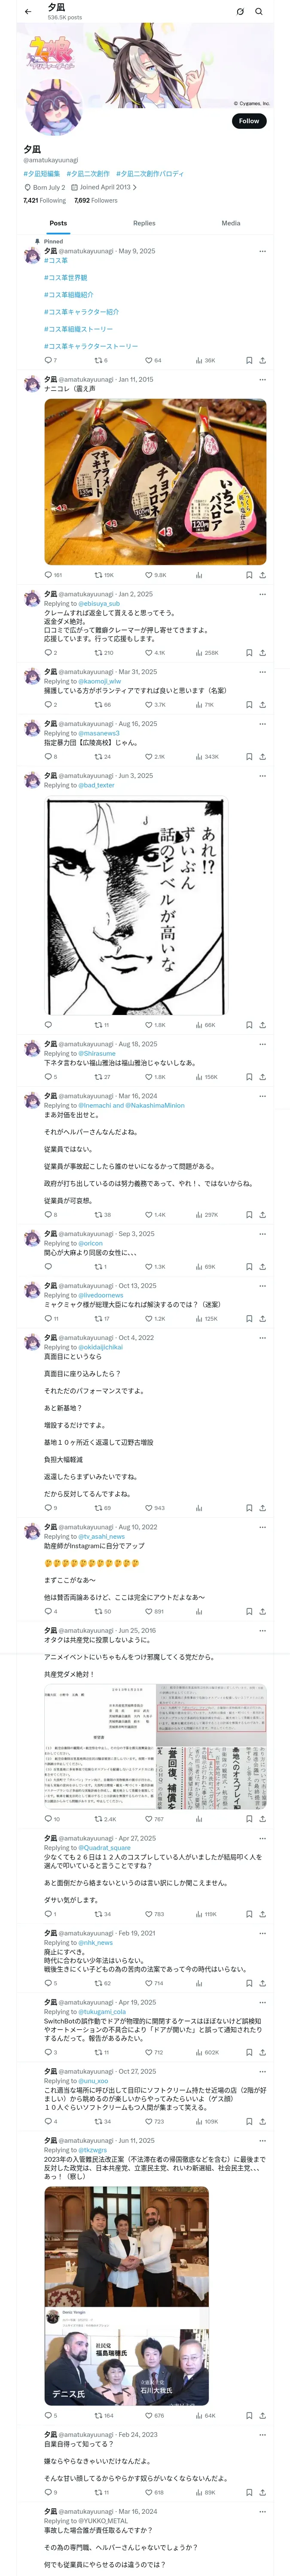The width and height of the screenshot is (290, 2576).
Task: Reply to the pinned post
Action: [x=49, y=360]
